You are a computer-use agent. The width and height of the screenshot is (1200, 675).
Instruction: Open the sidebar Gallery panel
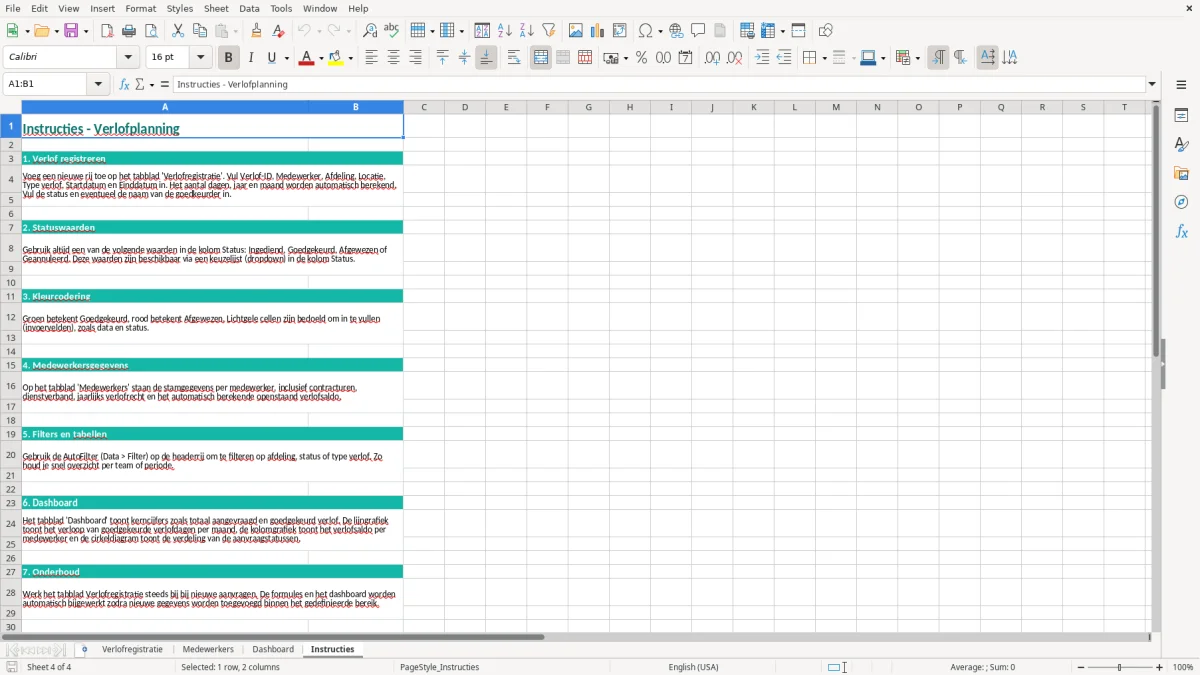1181,174
